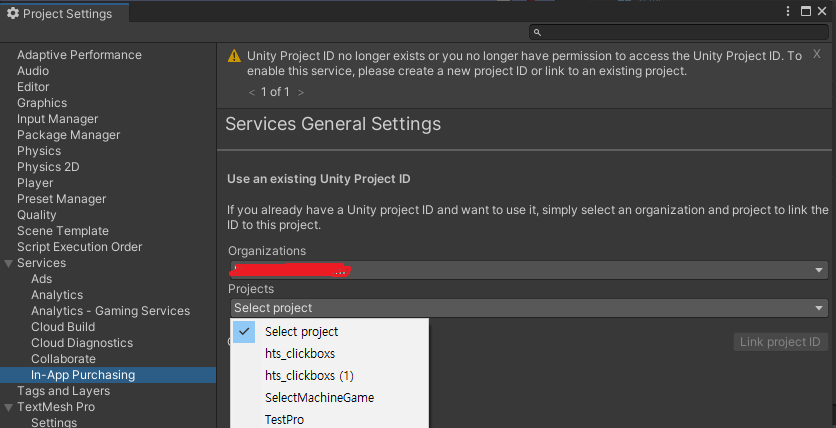The width and height of the screenshot is (836, 428).
Task: Open Collaborate service settings
Action: coord(63,359)
